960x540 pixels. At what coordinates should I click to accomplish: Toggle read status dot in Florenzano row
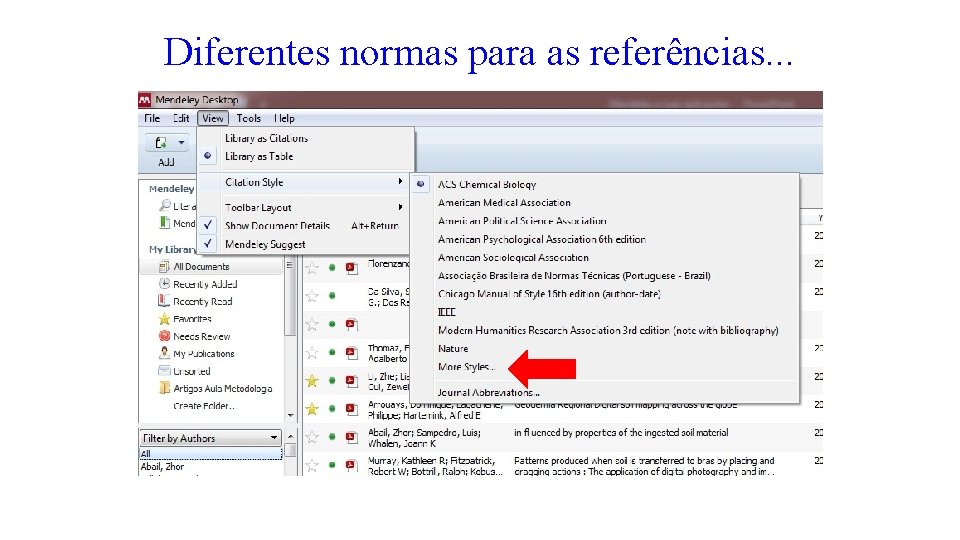coord(332,268)
